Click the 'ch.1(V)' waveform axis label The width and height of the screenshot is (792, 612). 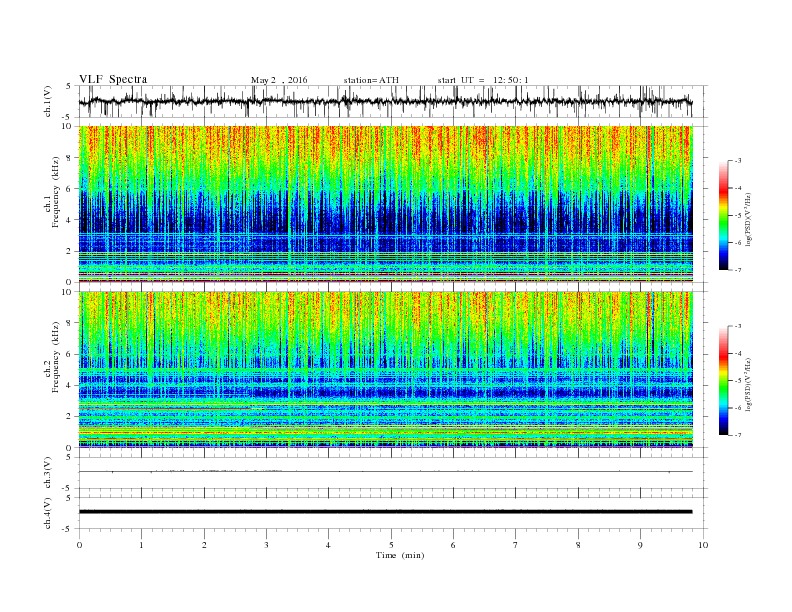(48, 103)
